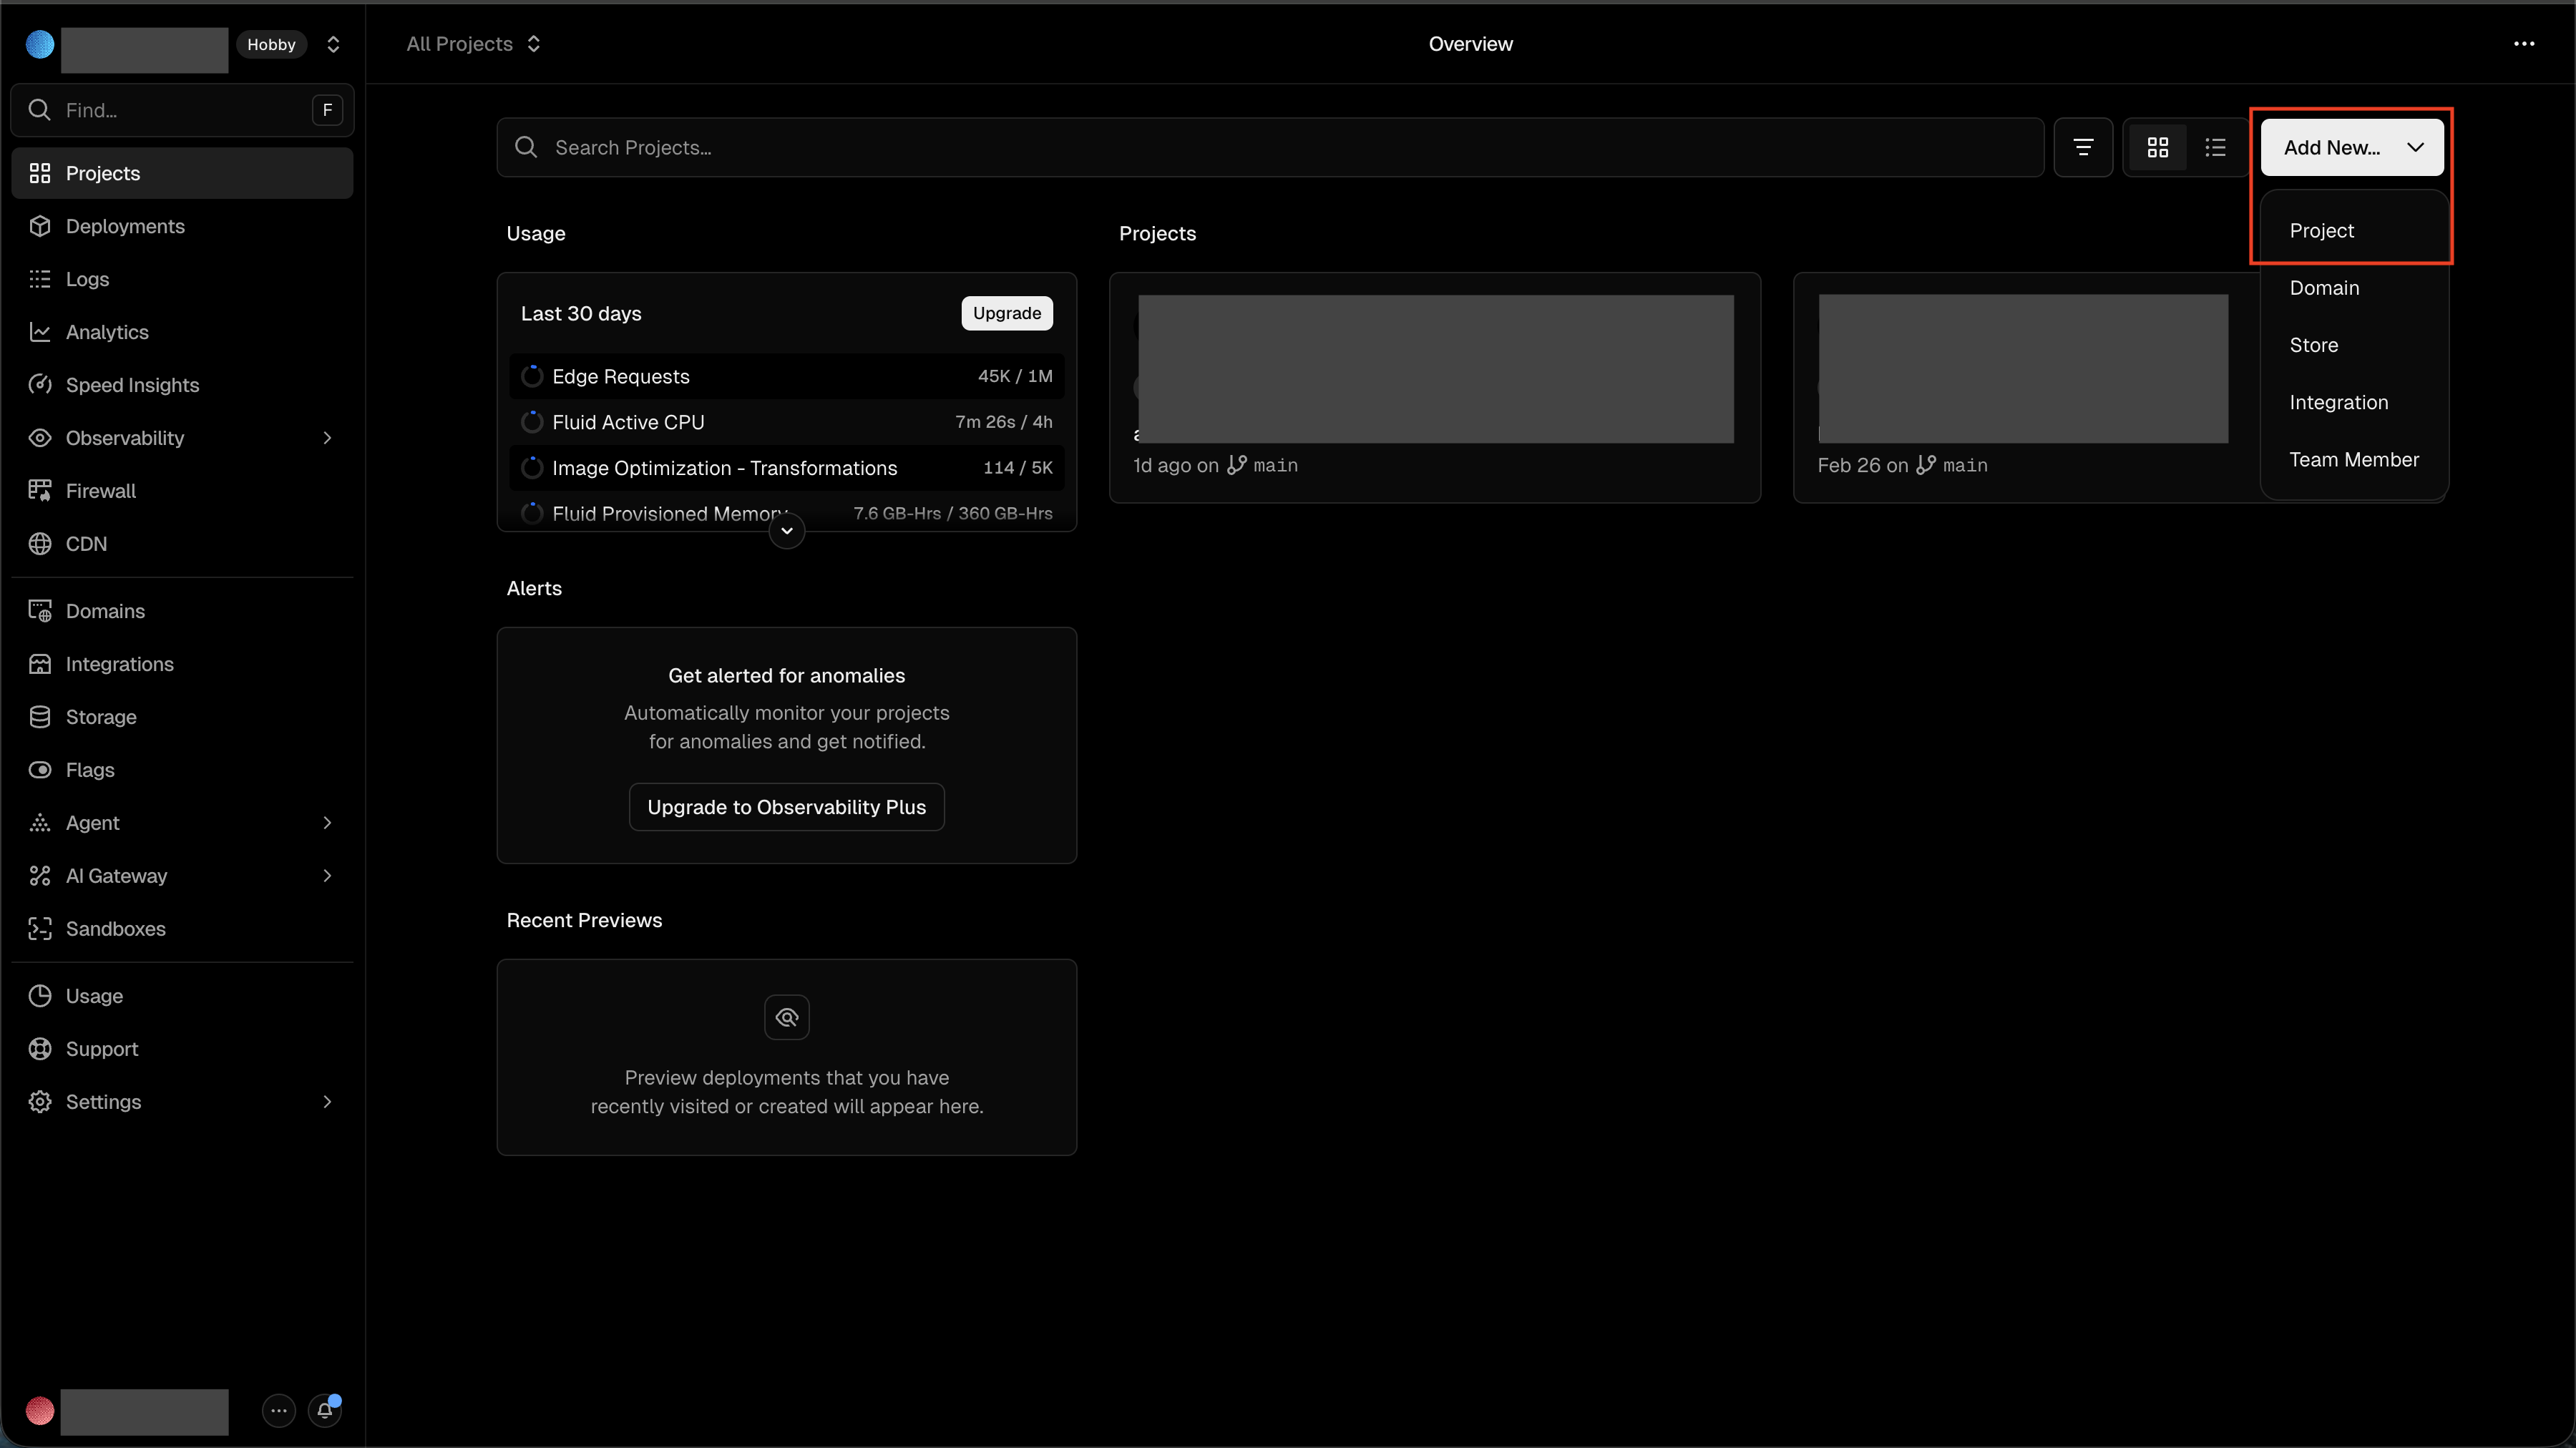2576x1448 pixels.
Task: Click the Edge Requests usage indicator
Action: (x=532, y=376)
